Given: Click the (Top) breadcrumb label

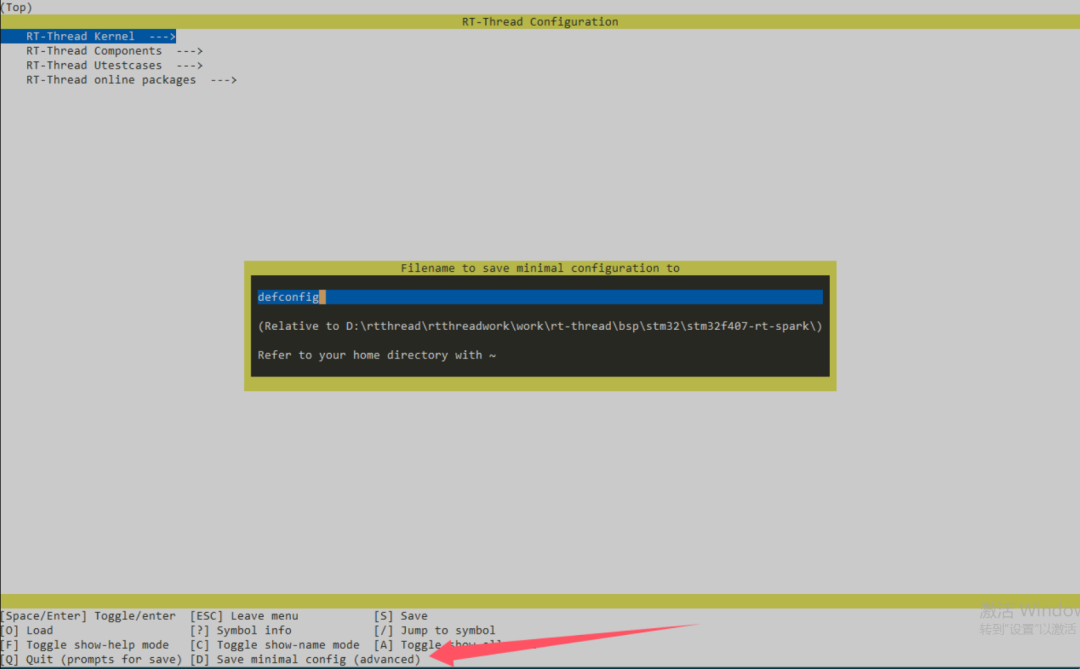Looking at the screenshot, I should (17, 7).
